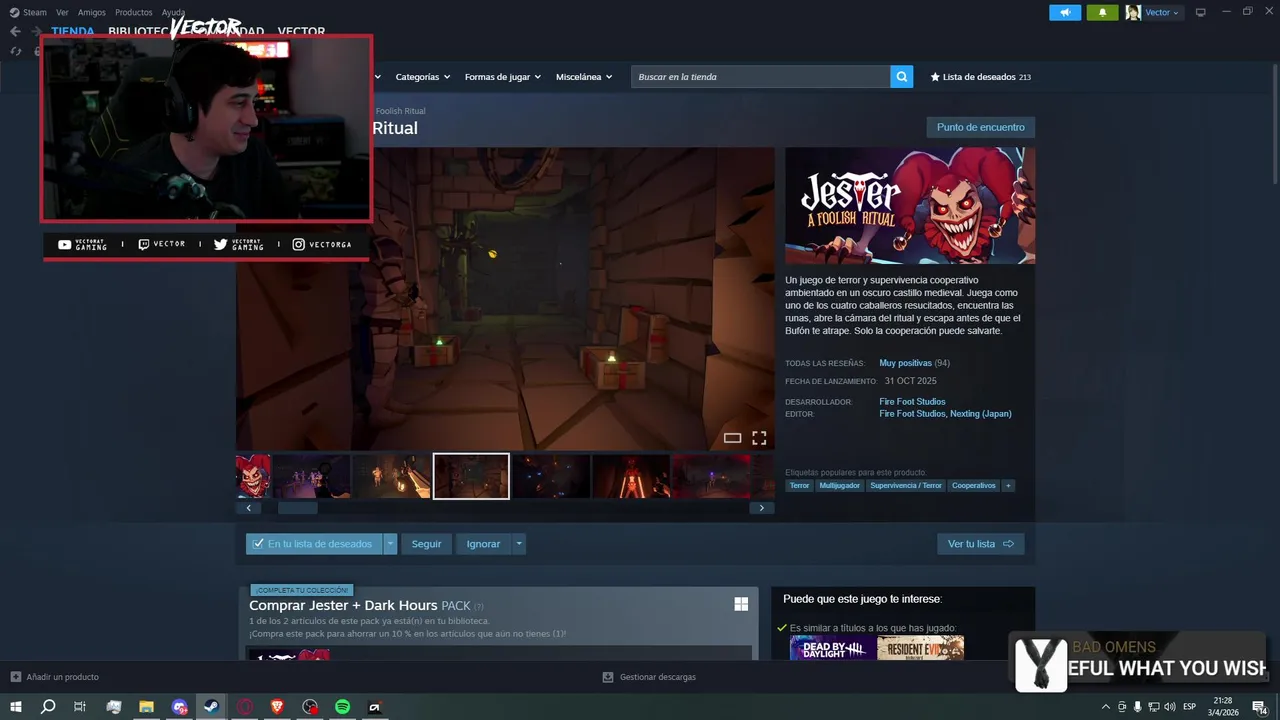Open Discord from the taskbar
1280x720 pixels.
coord(179,707)
